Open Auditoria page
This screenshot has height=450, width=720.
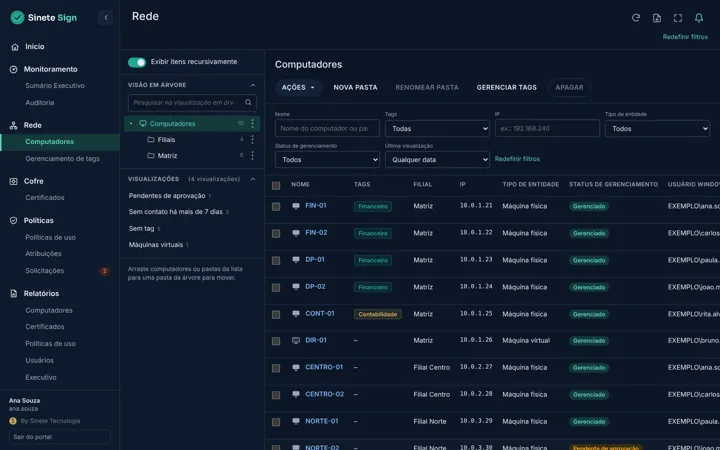pos(39,103)
